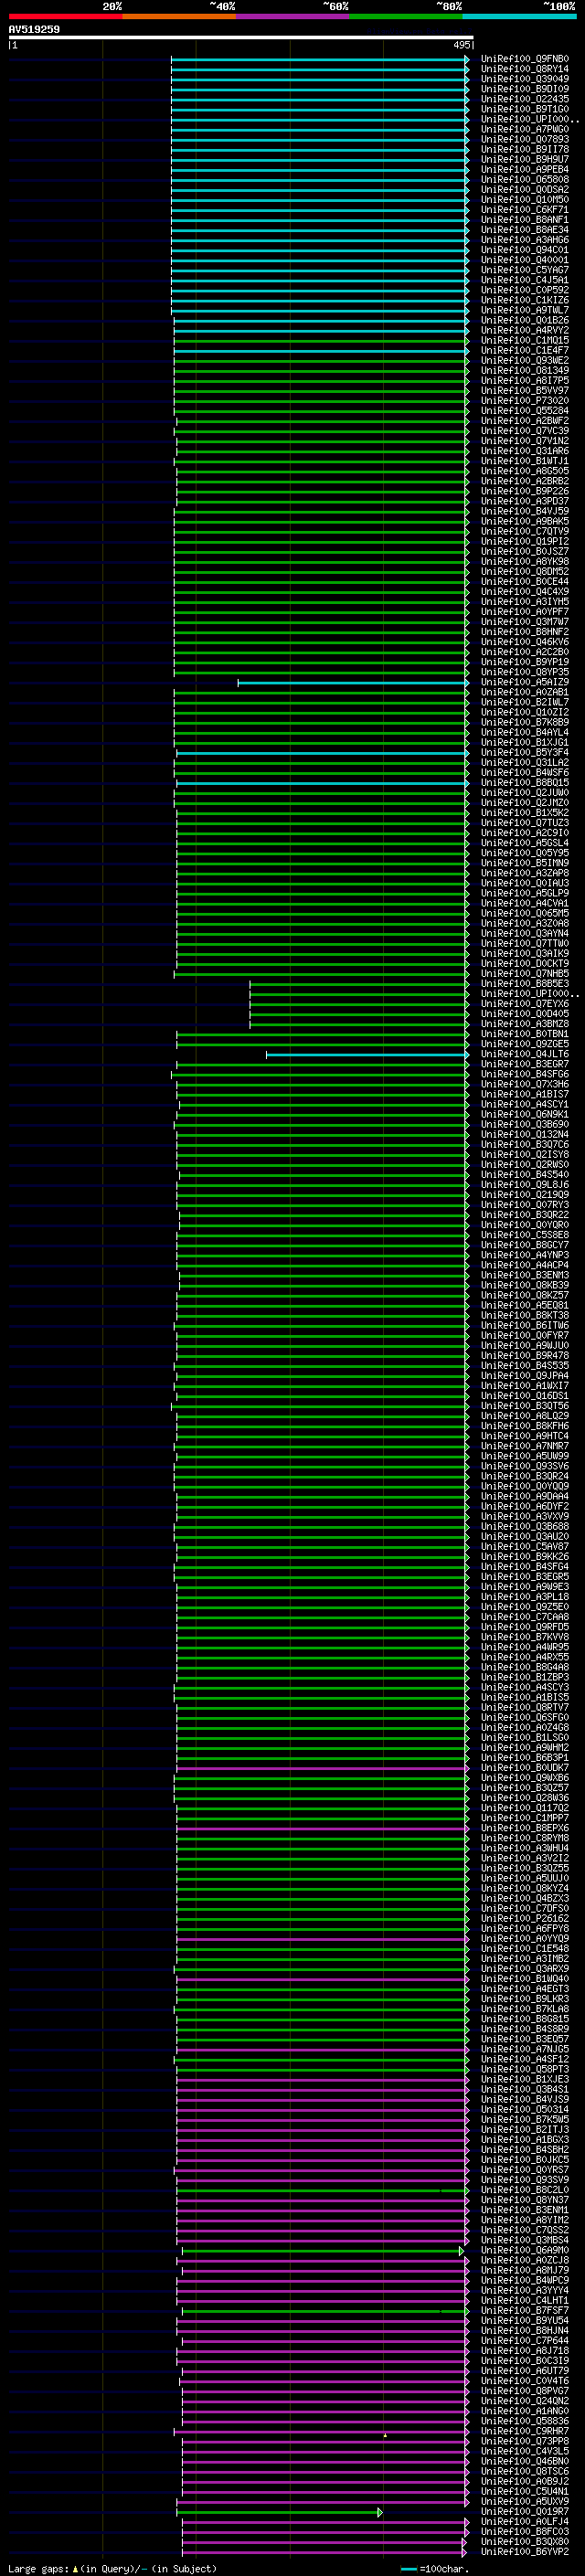Open hit UniRef100_Q39049
Screen dimensions: 585x2576
525,79
